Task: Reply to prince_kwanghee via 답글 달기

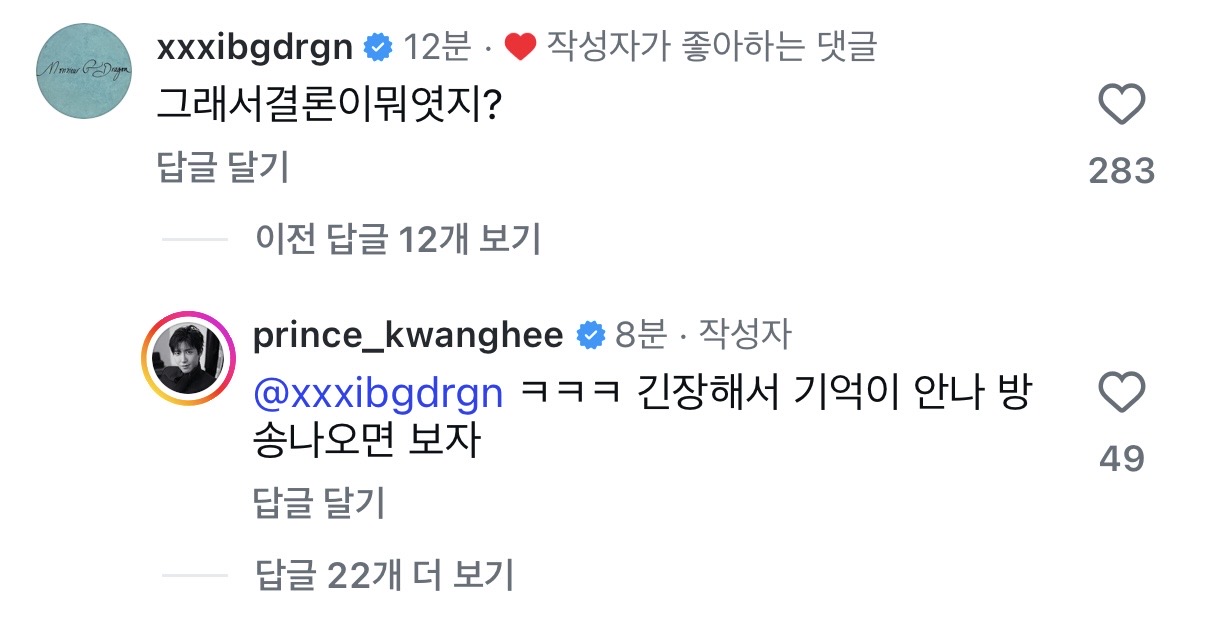Action: pos(319,503)
